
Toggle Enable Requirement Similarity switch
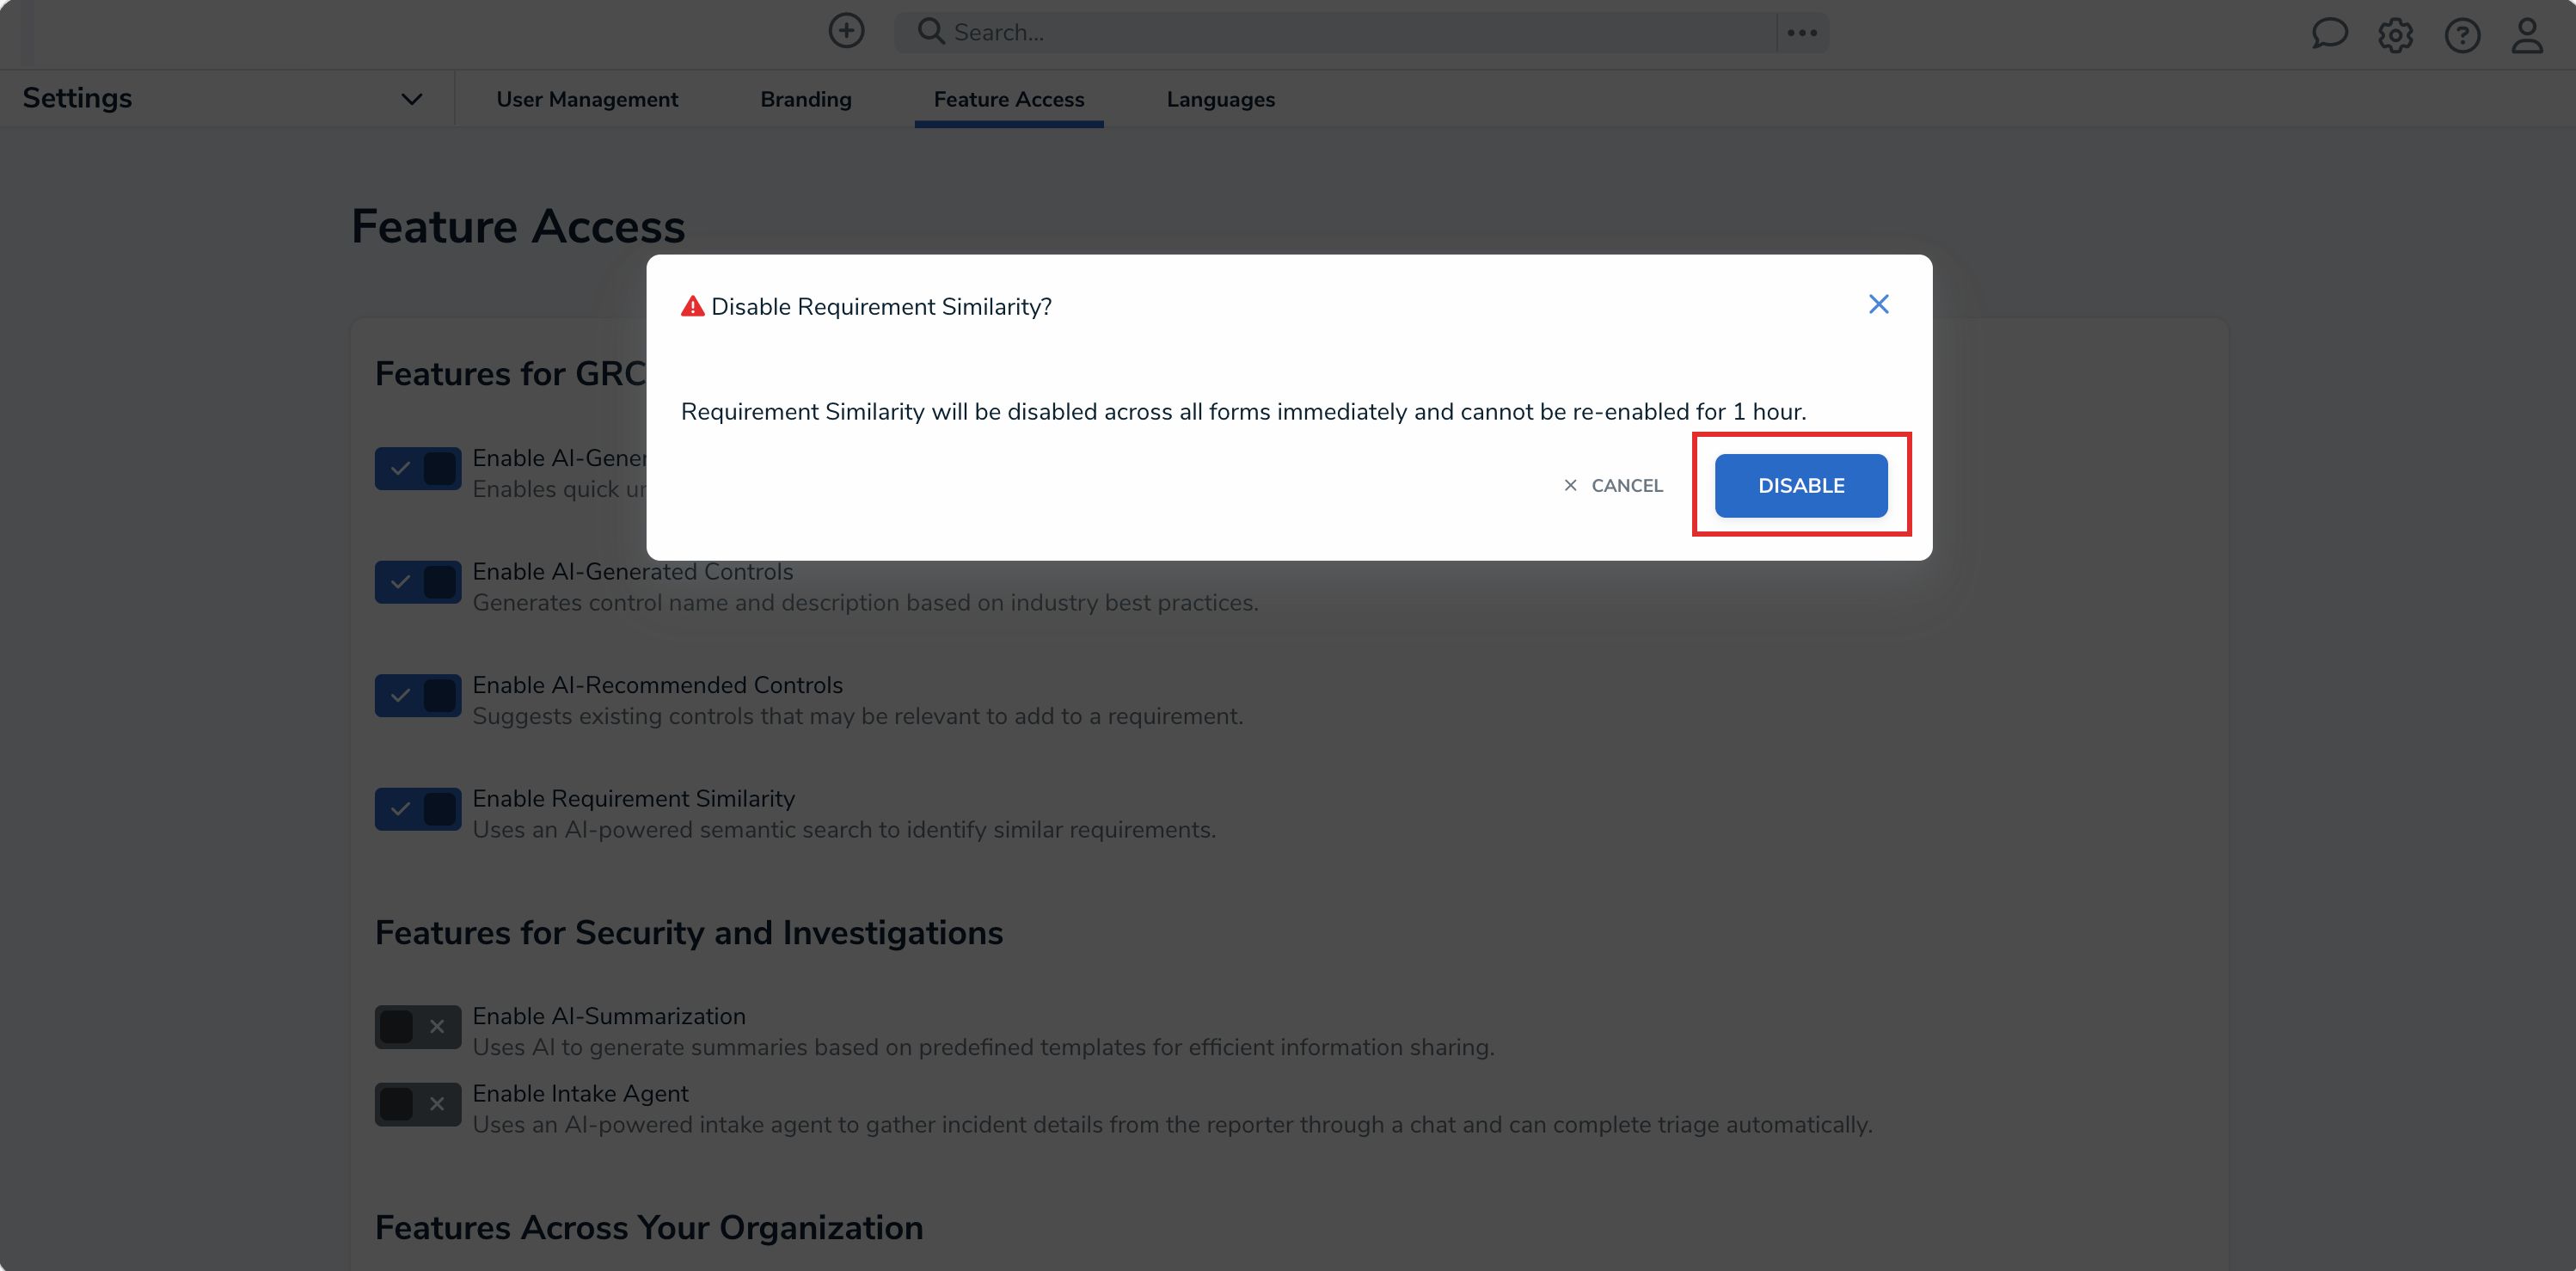[418, 809]
